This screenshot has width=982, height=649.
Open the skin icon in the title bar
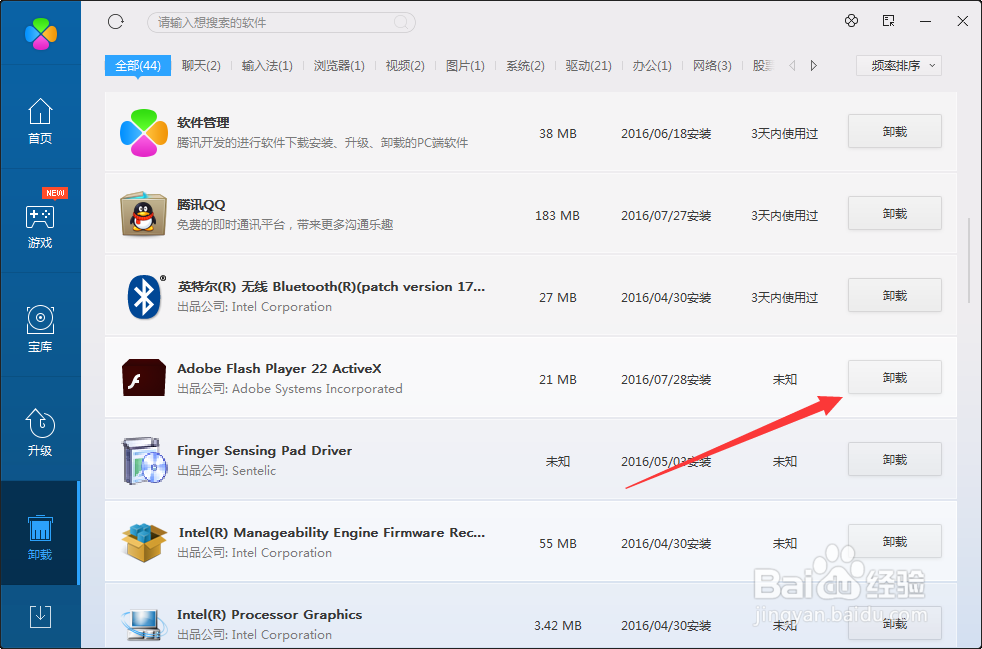tap(851, 21)
